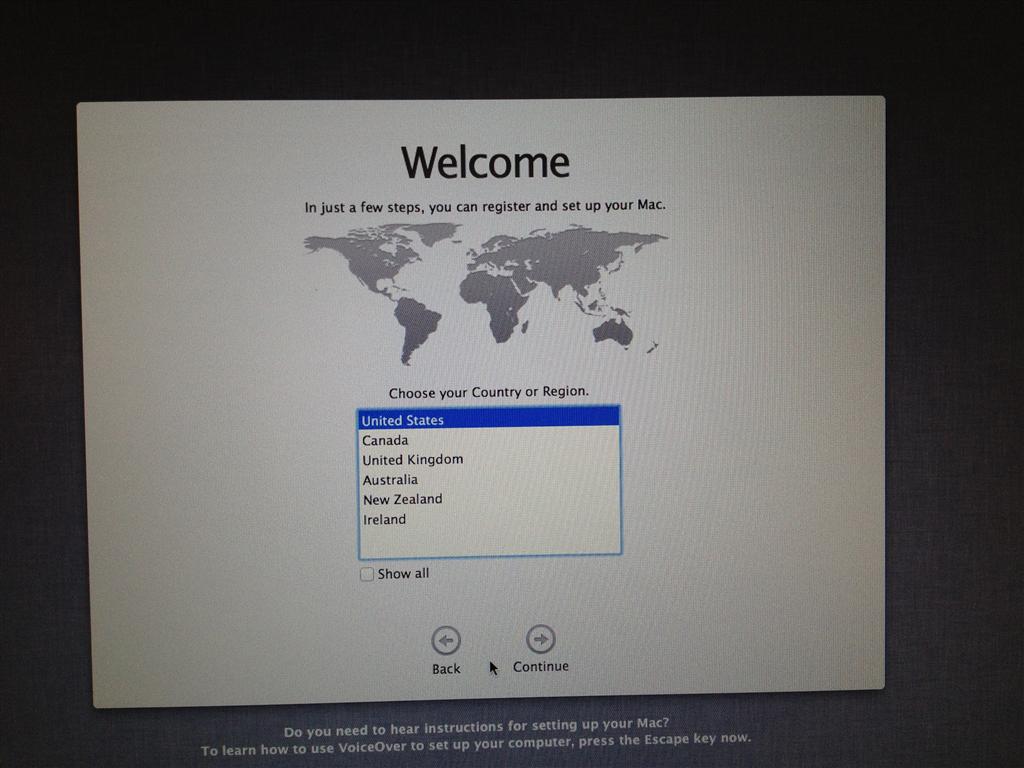Screen dimensions: 1024x768
Task: Select United States in country list
Action: (x=488, y=419)
